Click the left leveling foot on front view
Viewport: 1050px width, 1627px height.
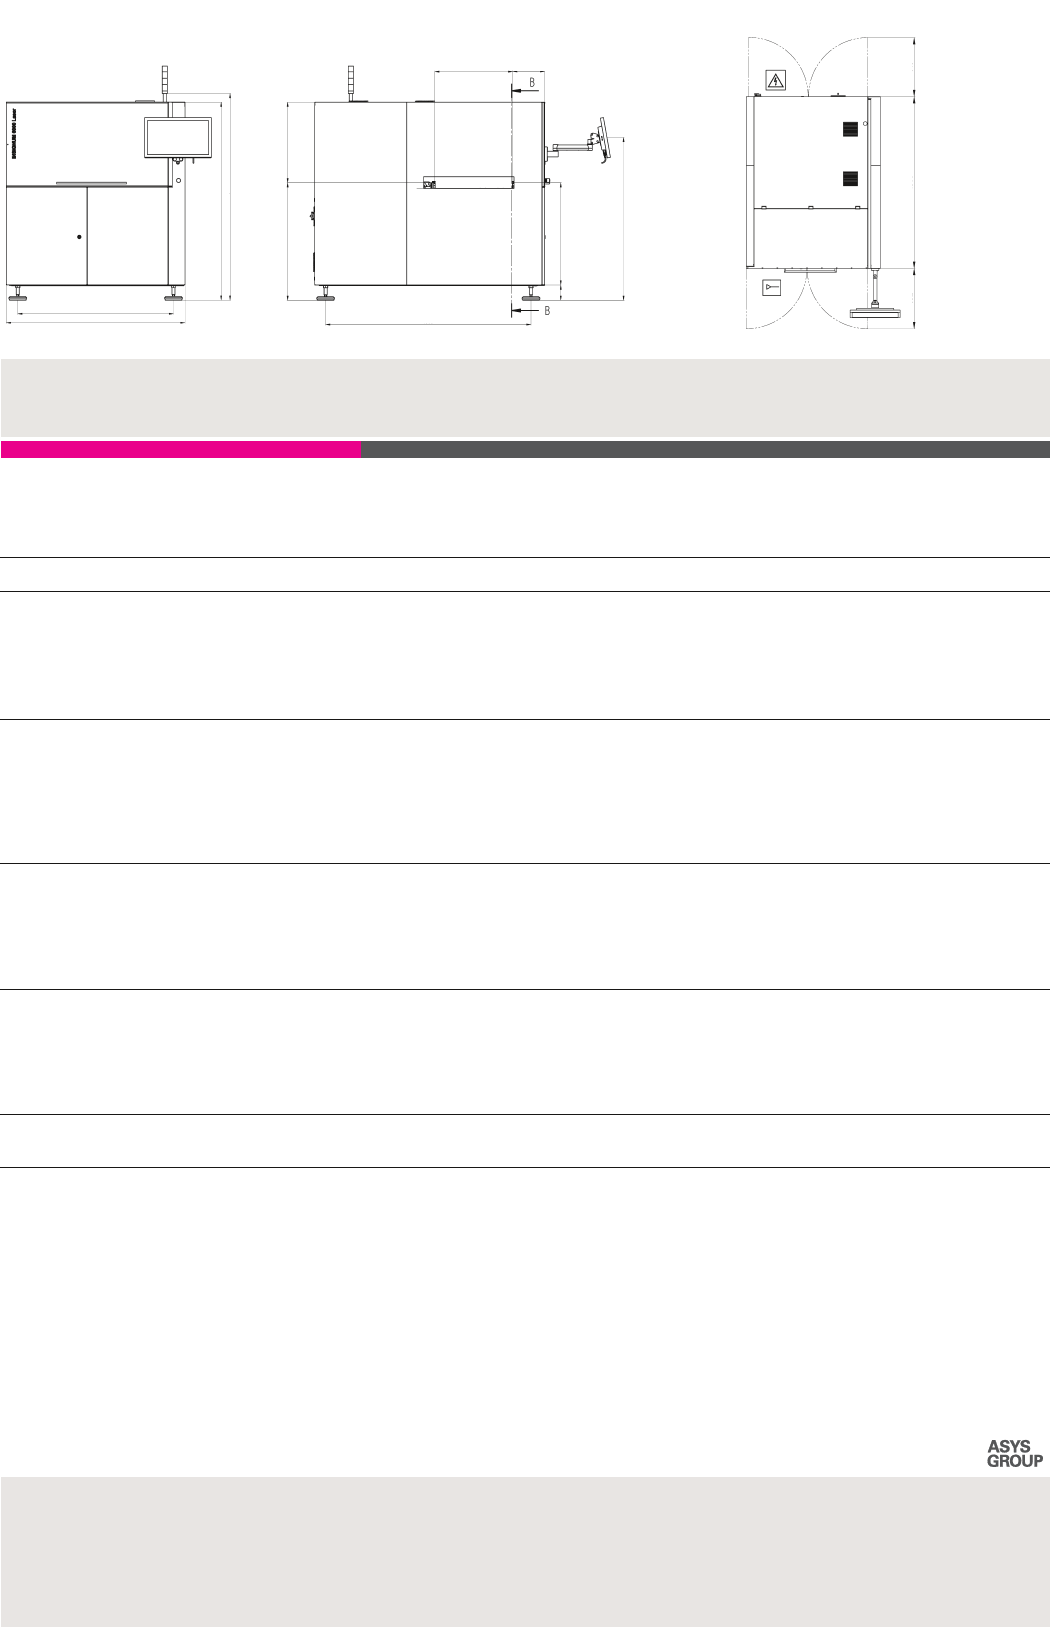(18, 296)
